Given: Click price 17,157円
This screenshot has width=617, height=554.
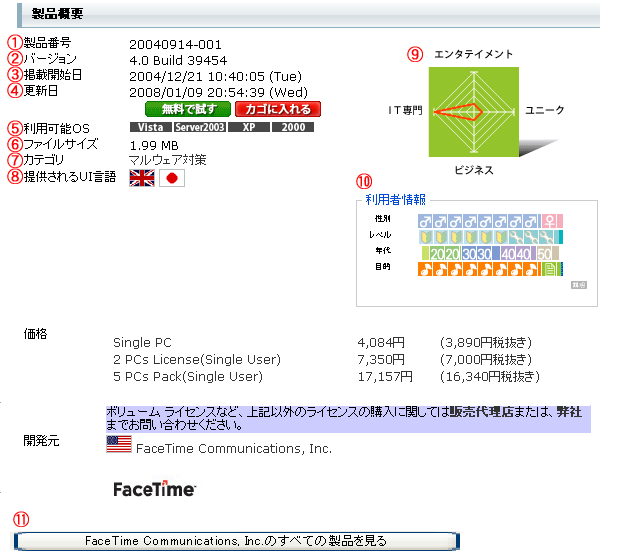Looking at the screenshot, I should point(385,377).
